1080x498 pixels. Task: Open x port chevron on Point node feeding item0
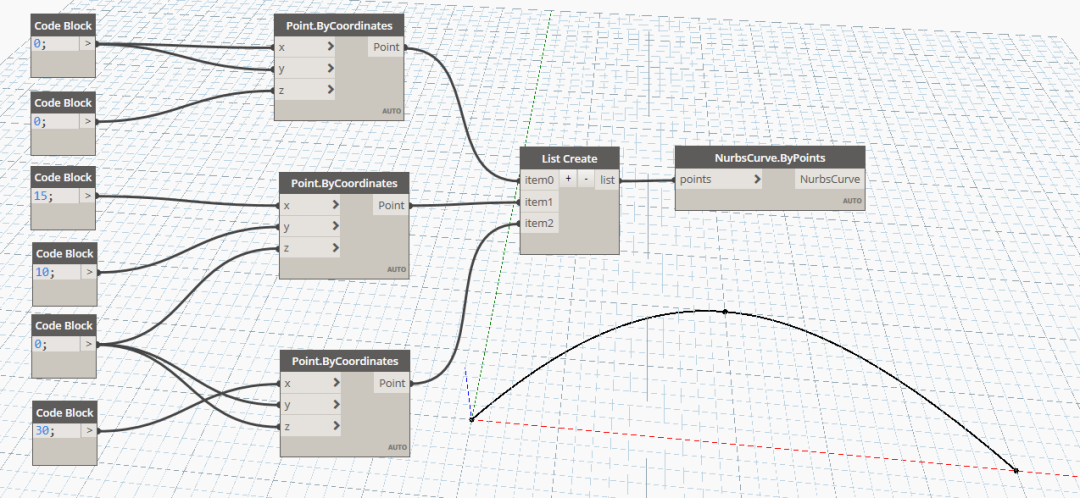(x=331, y=47)
